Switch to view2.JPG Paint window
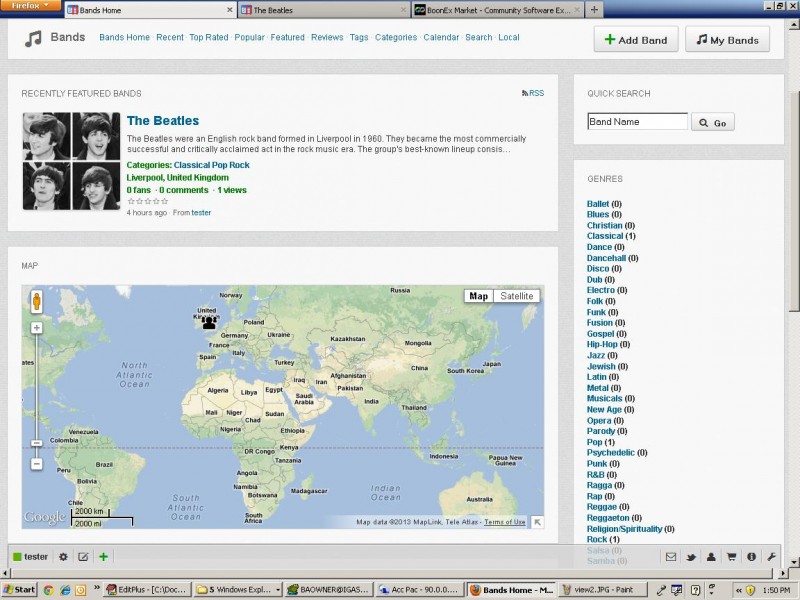This screenshot has height=600, width=800. point(603,590)
